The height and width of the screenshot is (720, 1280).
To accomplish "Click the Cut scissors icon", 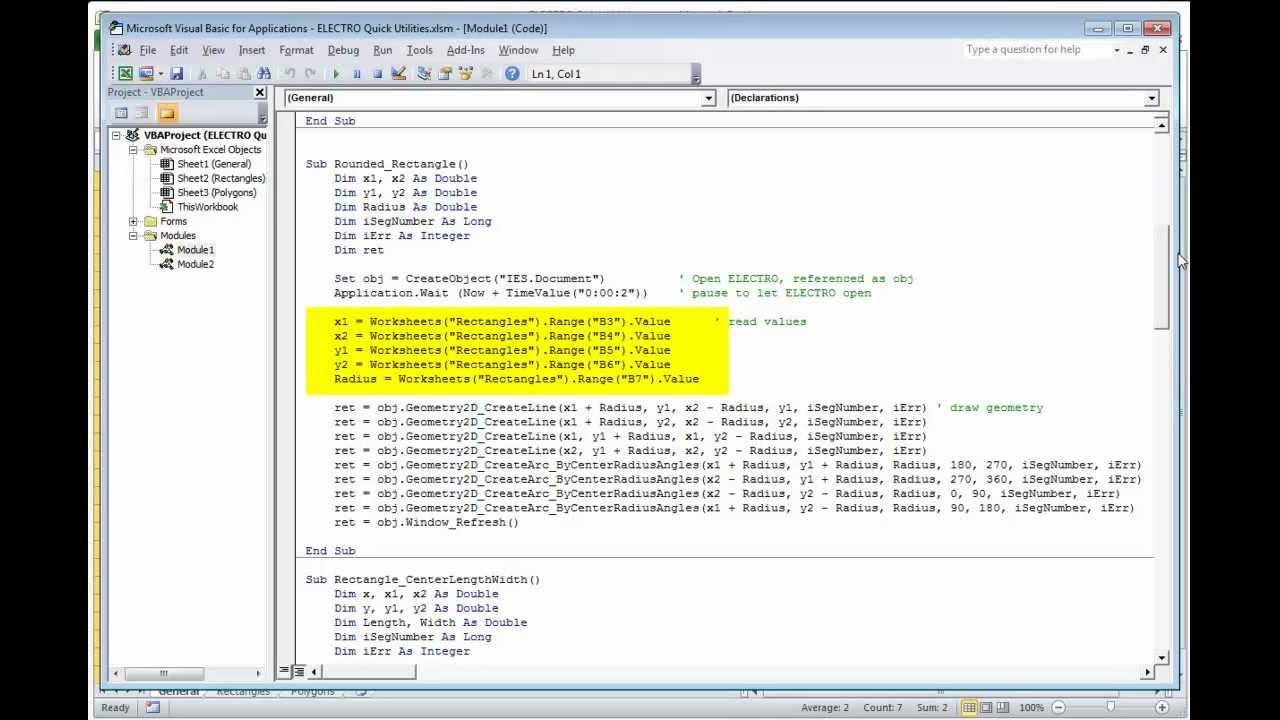I will pos(203,73).
